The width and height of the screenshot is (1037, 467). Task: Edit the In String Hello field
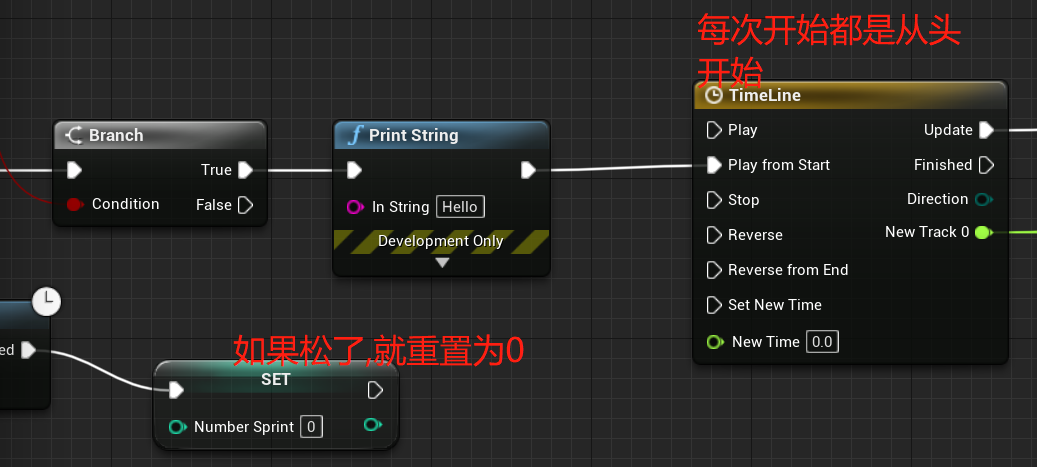460,207
